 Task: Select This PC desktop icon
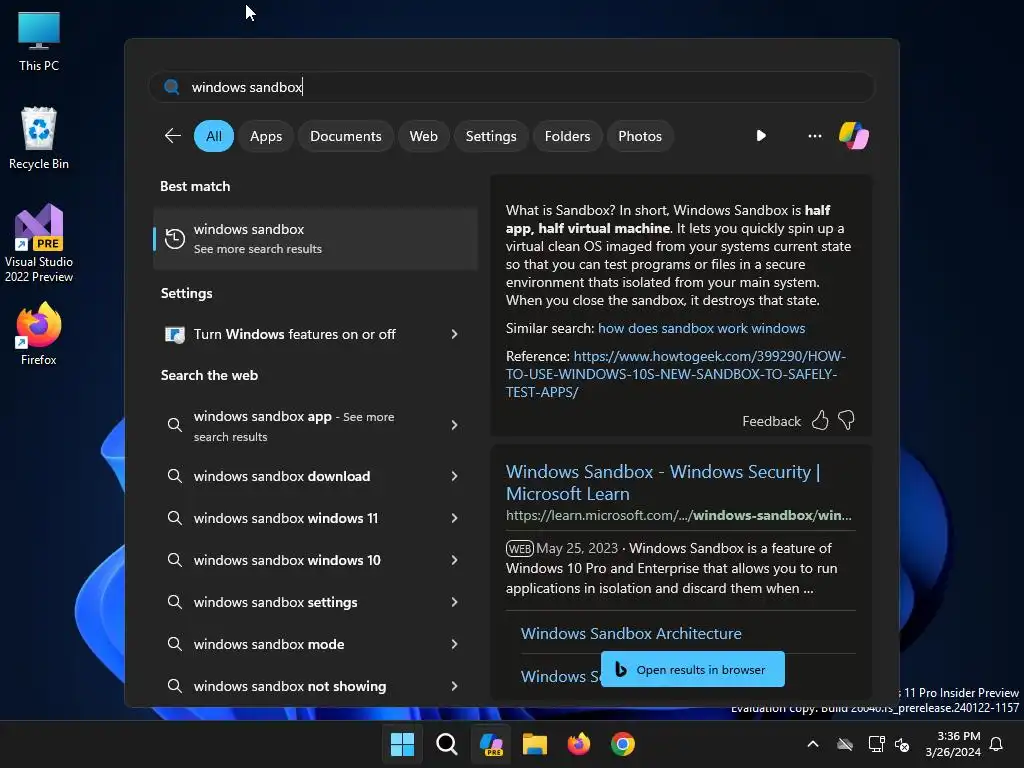click(x=39, y=41)
